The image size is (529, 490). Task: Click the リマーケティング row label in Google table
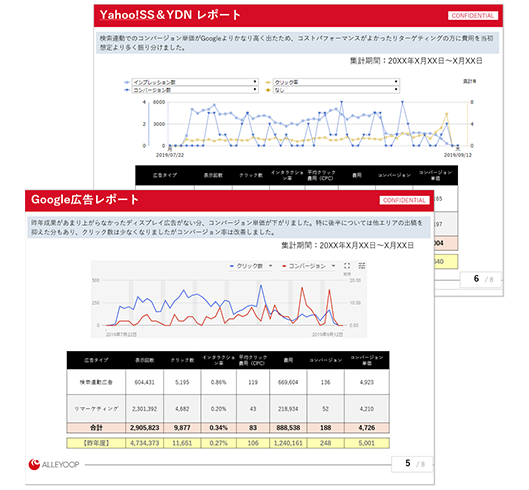pyautogui.click(x=96, y=409)
